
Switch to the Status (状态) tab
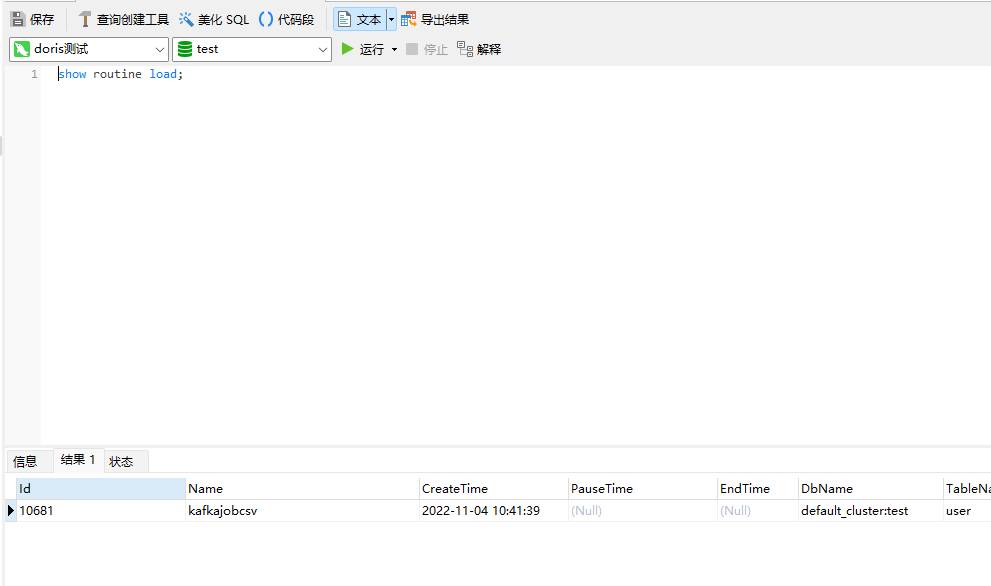pos(121,461)
